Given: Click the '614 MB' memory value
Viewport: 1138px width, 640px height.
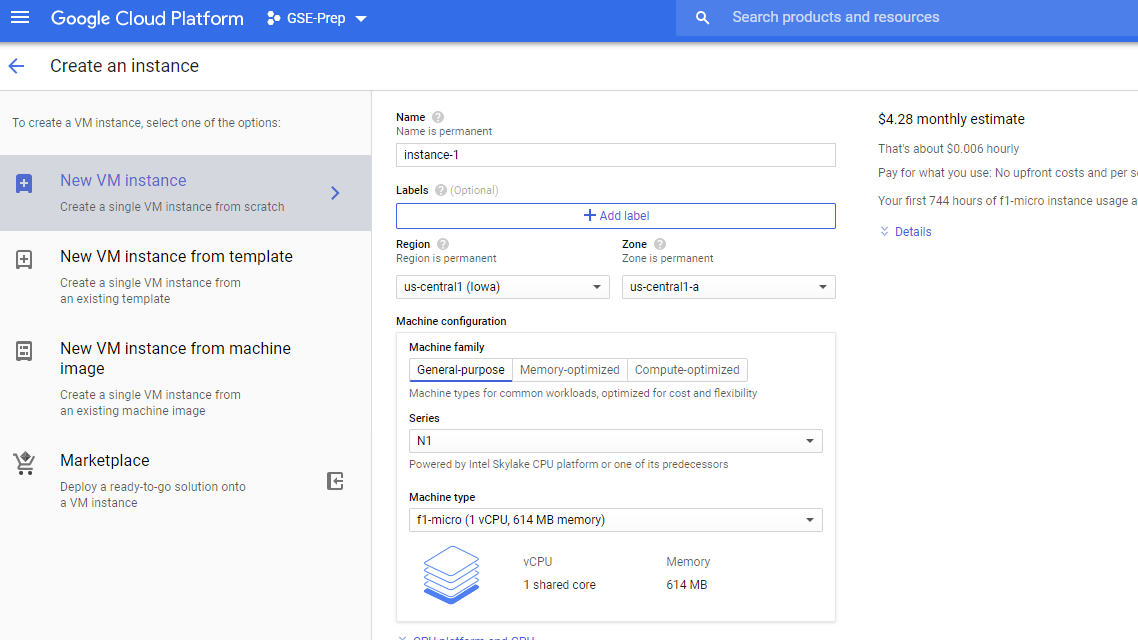Looking at the screenshot, I should 687,585.
